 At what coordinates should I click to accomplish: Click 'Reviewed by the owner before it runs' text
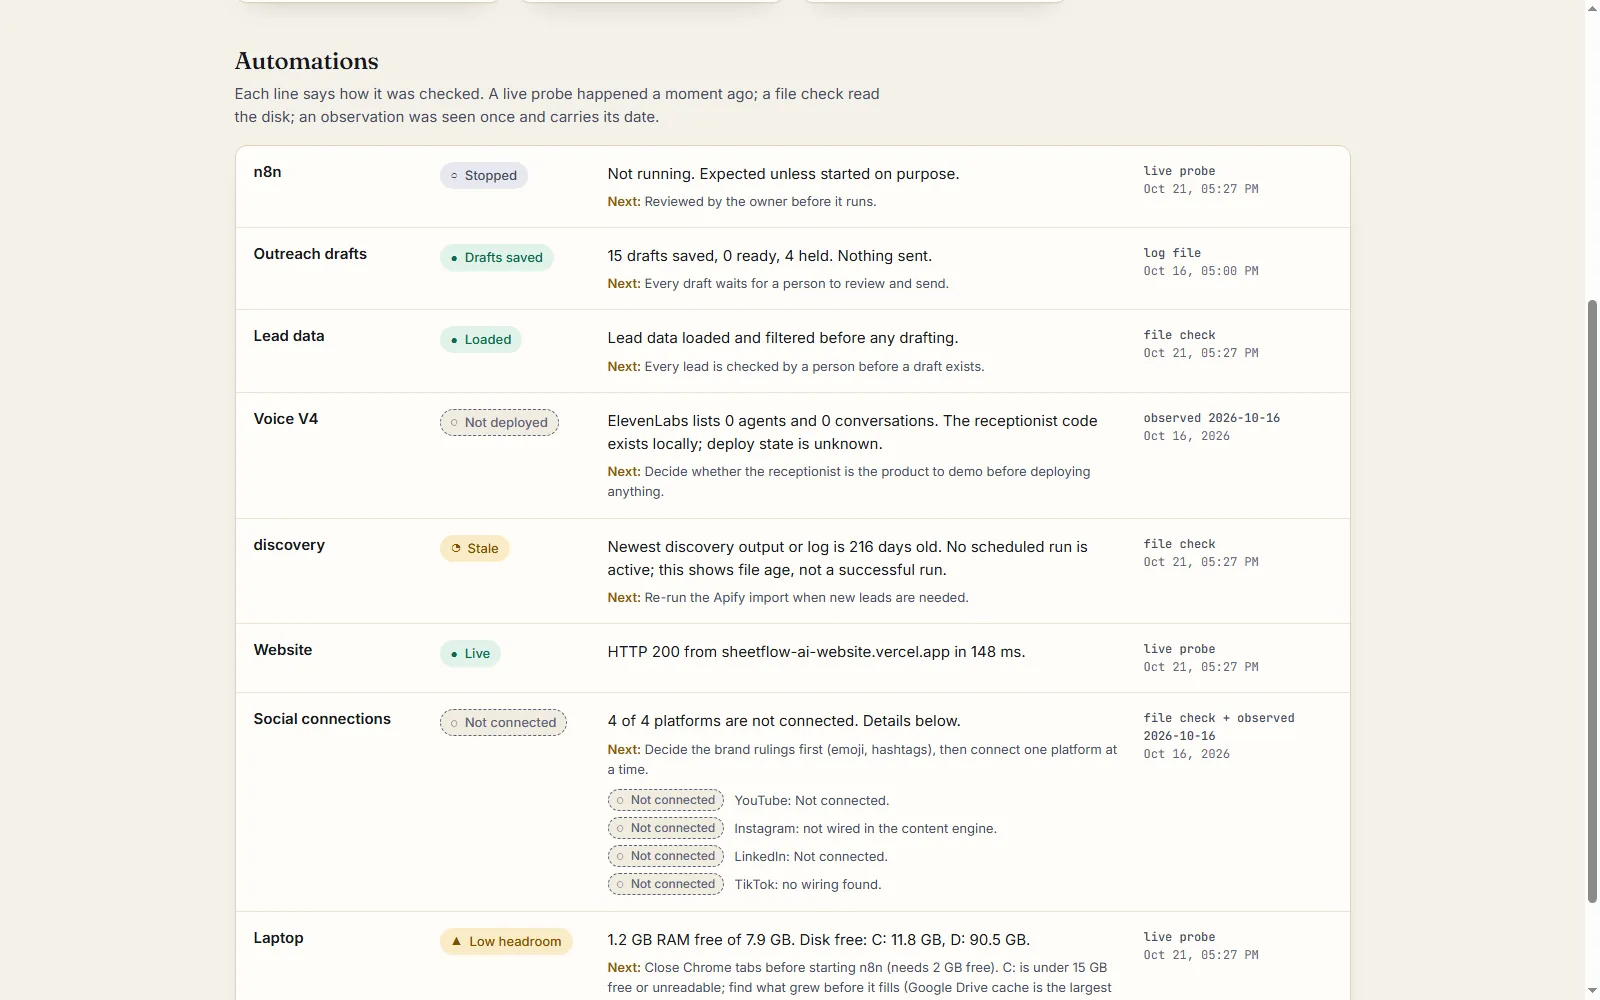pyautogui.click(x=760, y=202)
